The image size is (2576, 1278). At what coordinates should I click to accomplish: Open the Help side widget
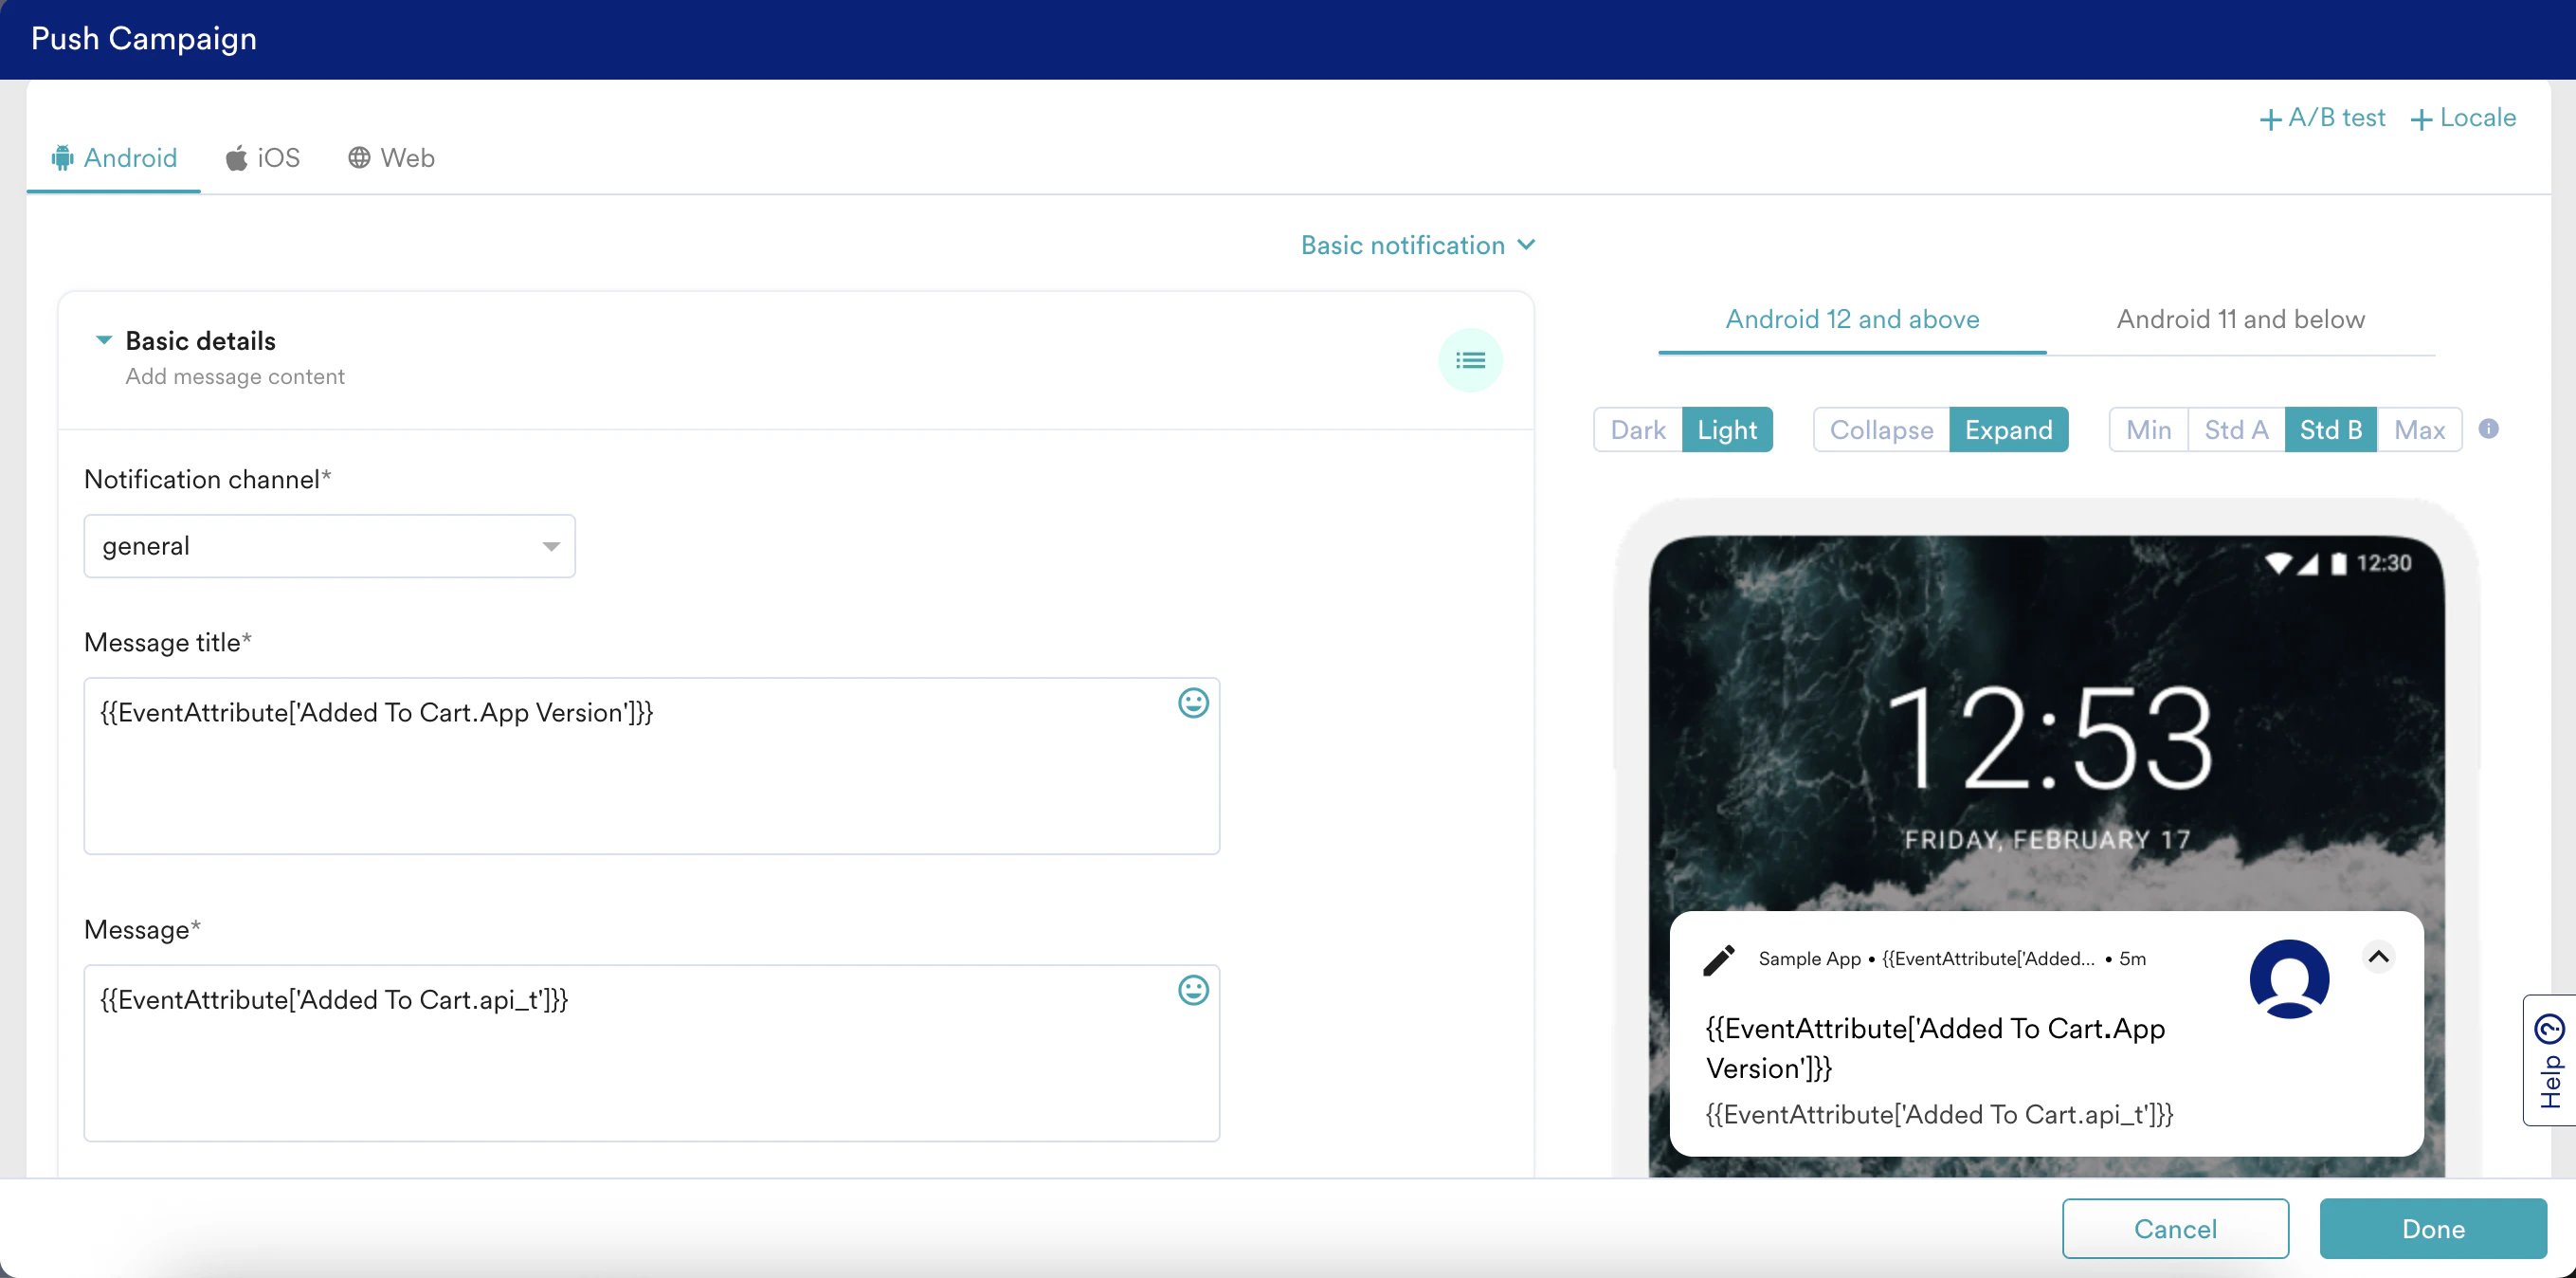[2549, 1060]
